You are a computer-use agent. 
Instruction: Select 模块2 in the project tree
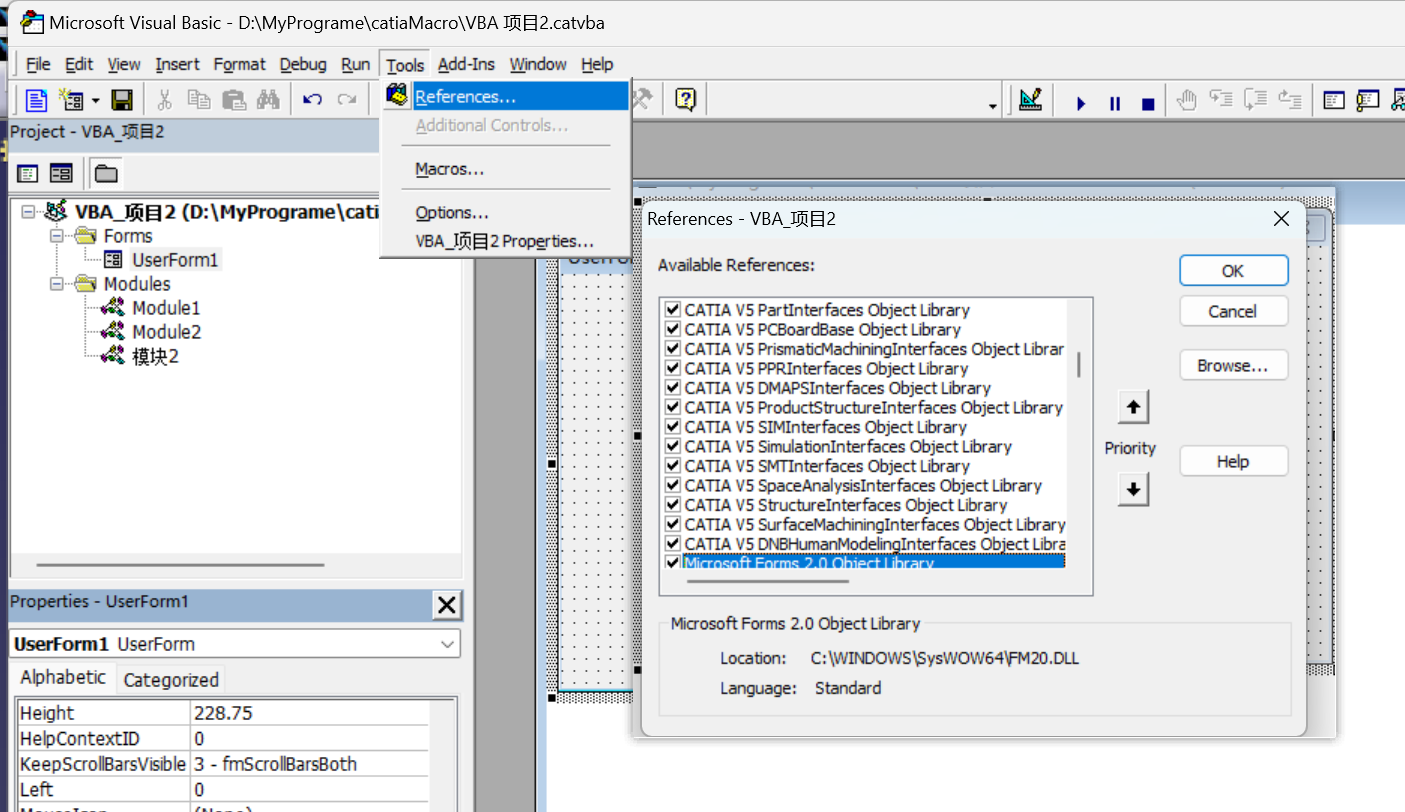[155, 356]
